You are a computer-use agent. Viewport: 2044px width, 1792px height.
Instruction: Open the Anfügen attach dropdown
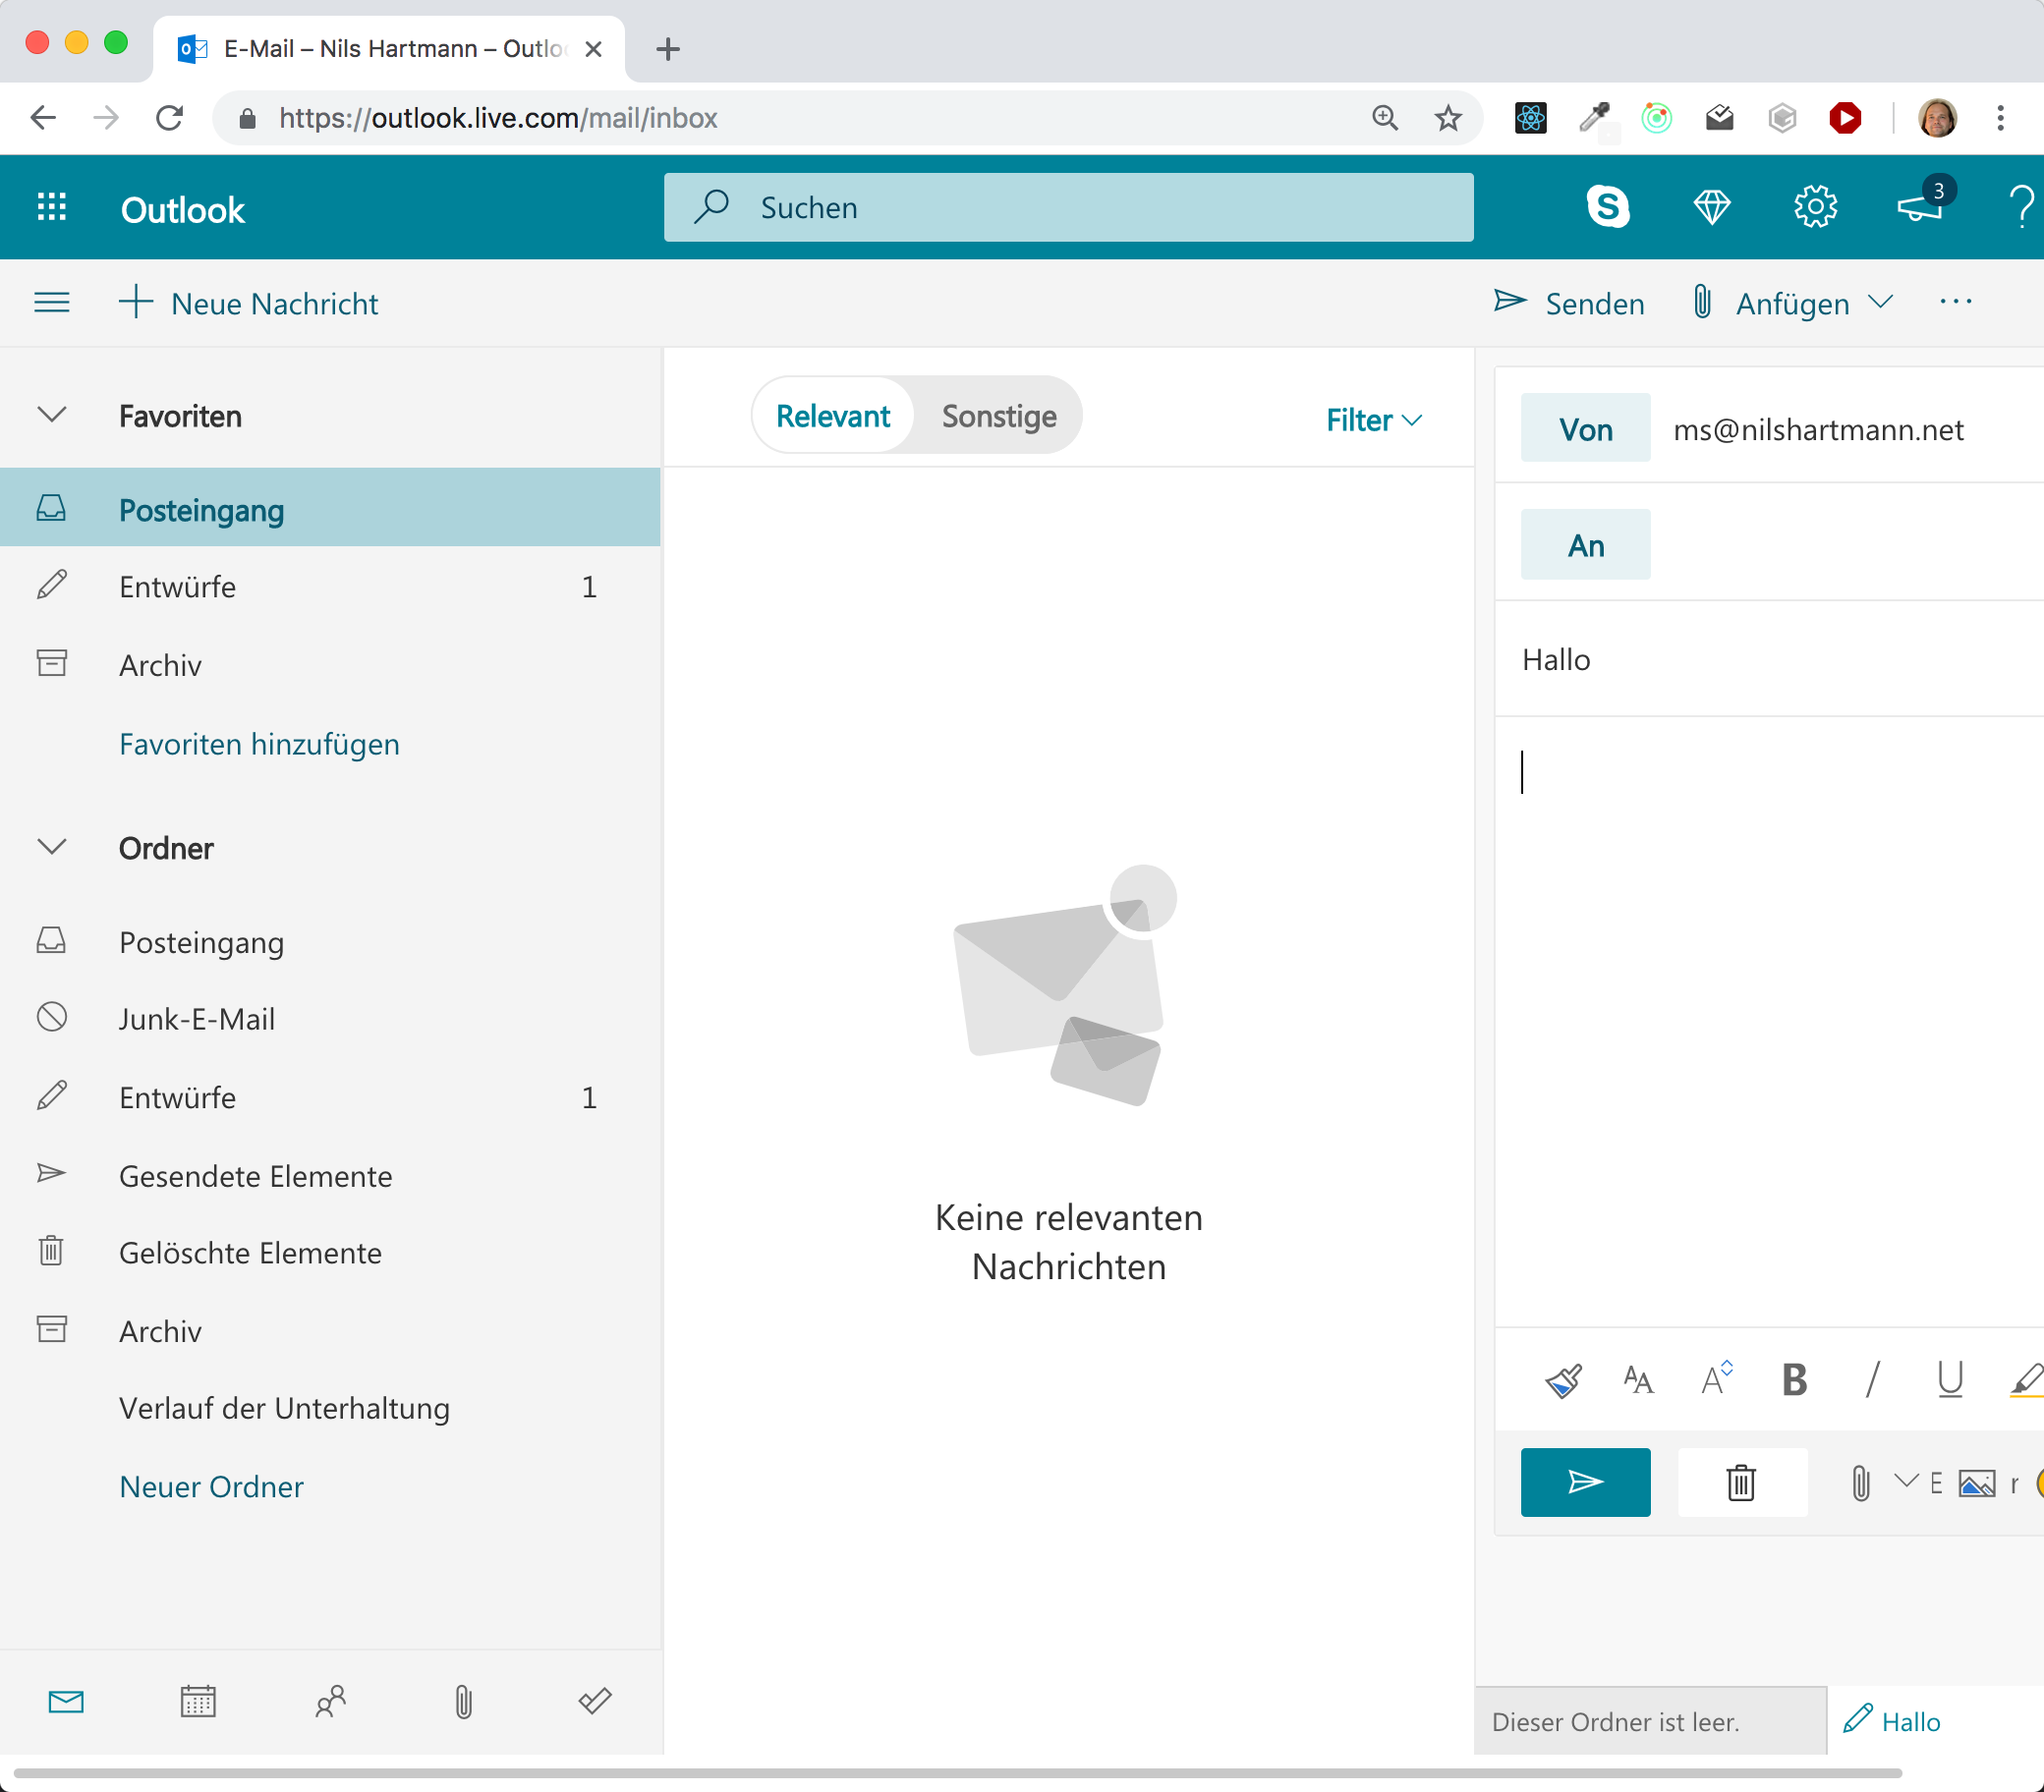(1792, 303)
